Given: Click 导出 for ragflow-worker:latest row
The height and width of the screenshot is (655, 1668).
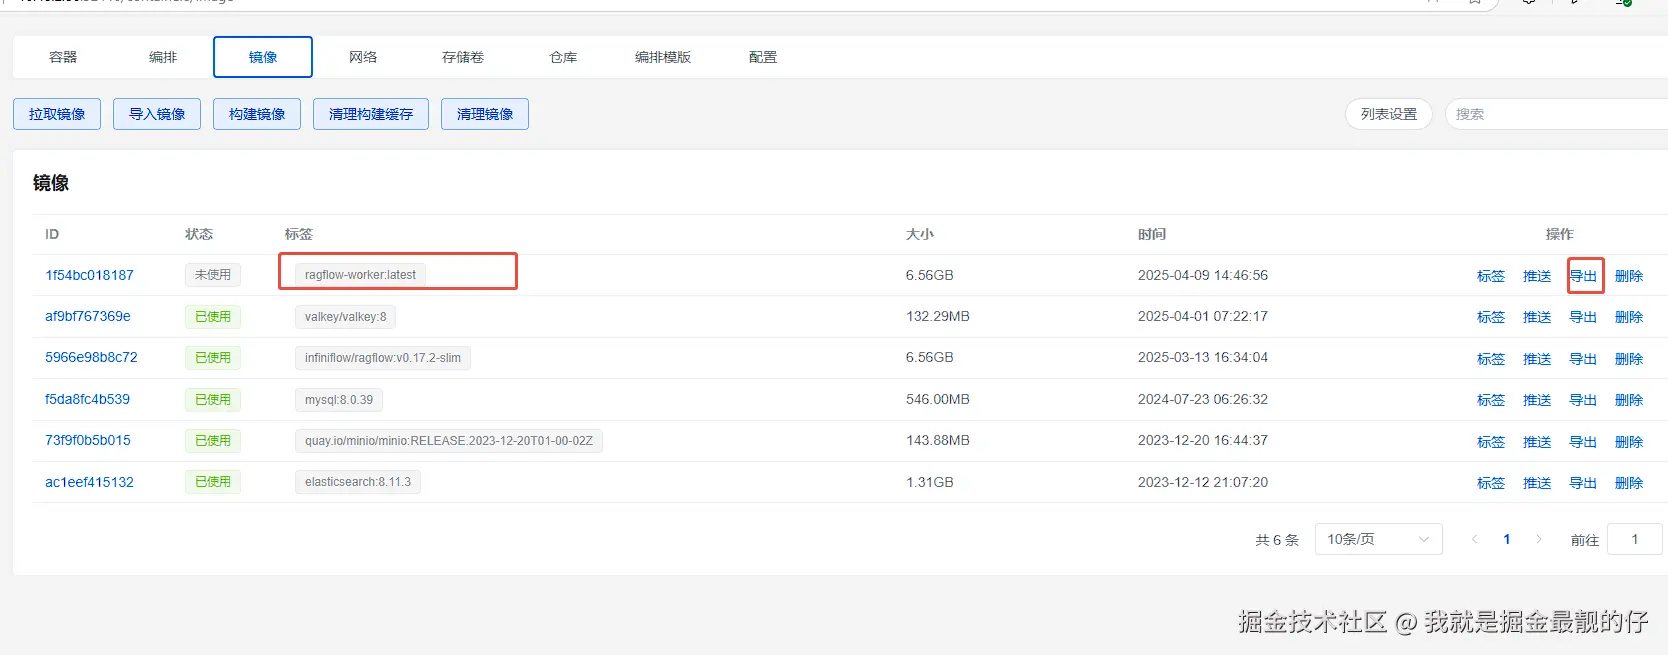Looking at the screenshot, I should 1583,276.
